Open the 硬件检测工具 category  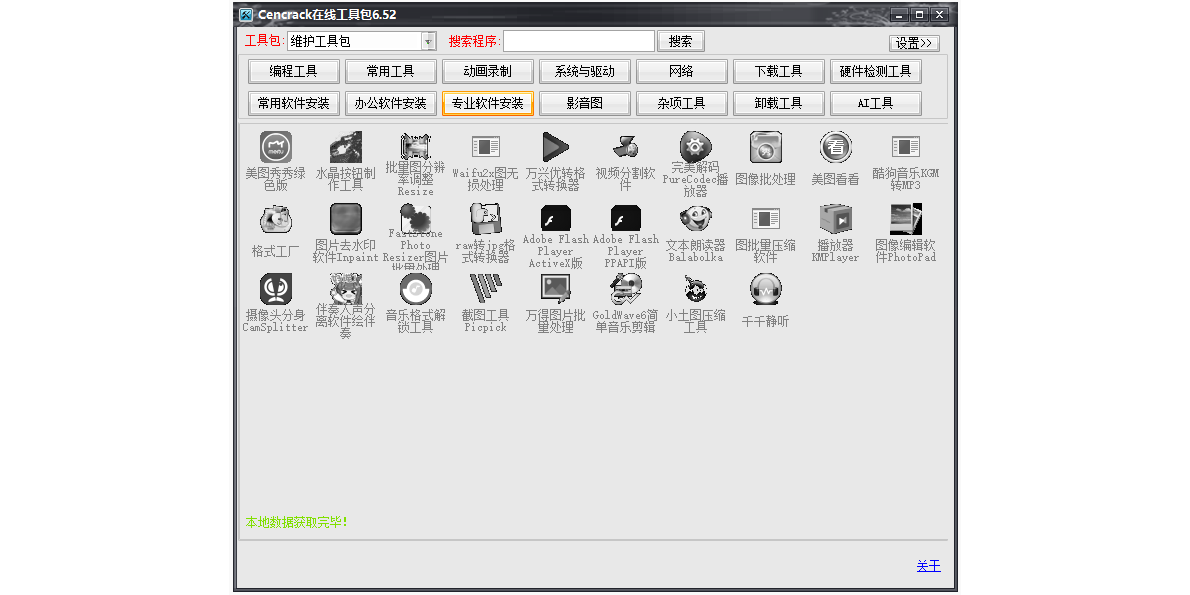[875, 71]
